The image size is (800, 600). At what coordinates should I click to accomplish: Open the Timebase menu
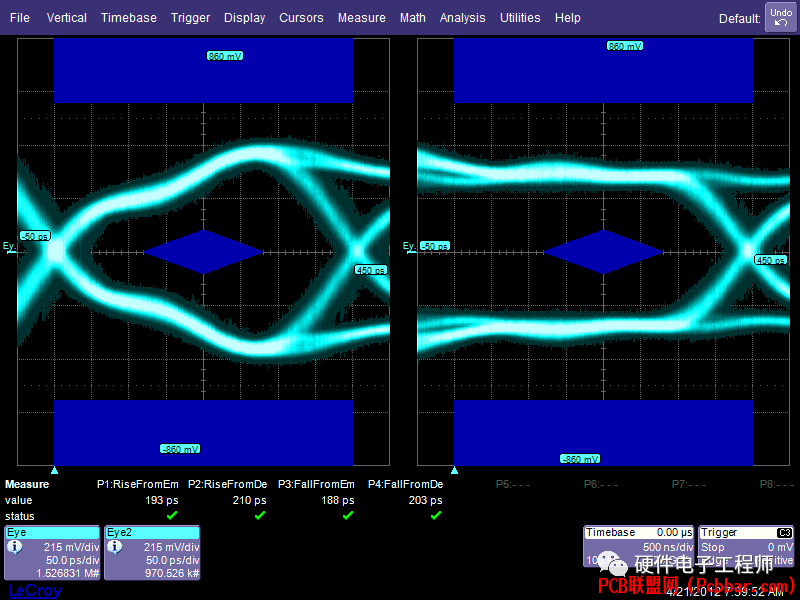click(x=129, y=18)
